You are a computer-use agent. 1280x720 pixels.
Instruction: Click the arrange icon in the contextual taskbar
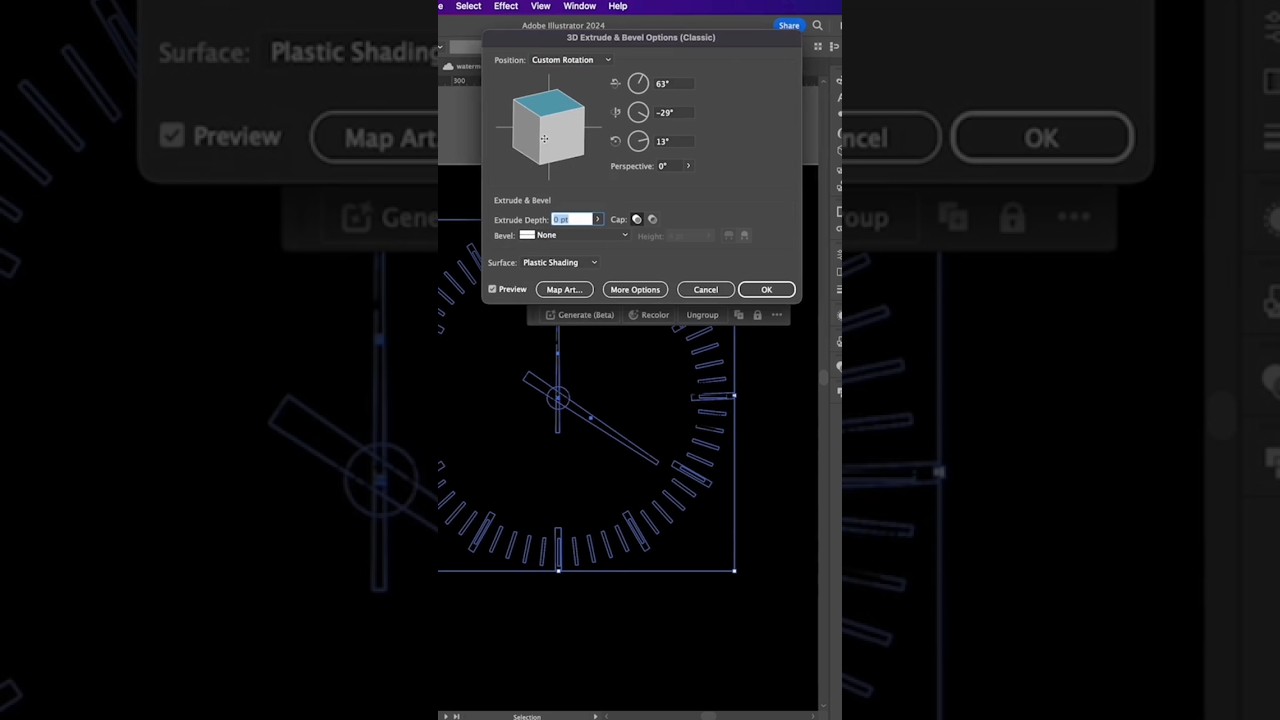click(x=739, y=315)
